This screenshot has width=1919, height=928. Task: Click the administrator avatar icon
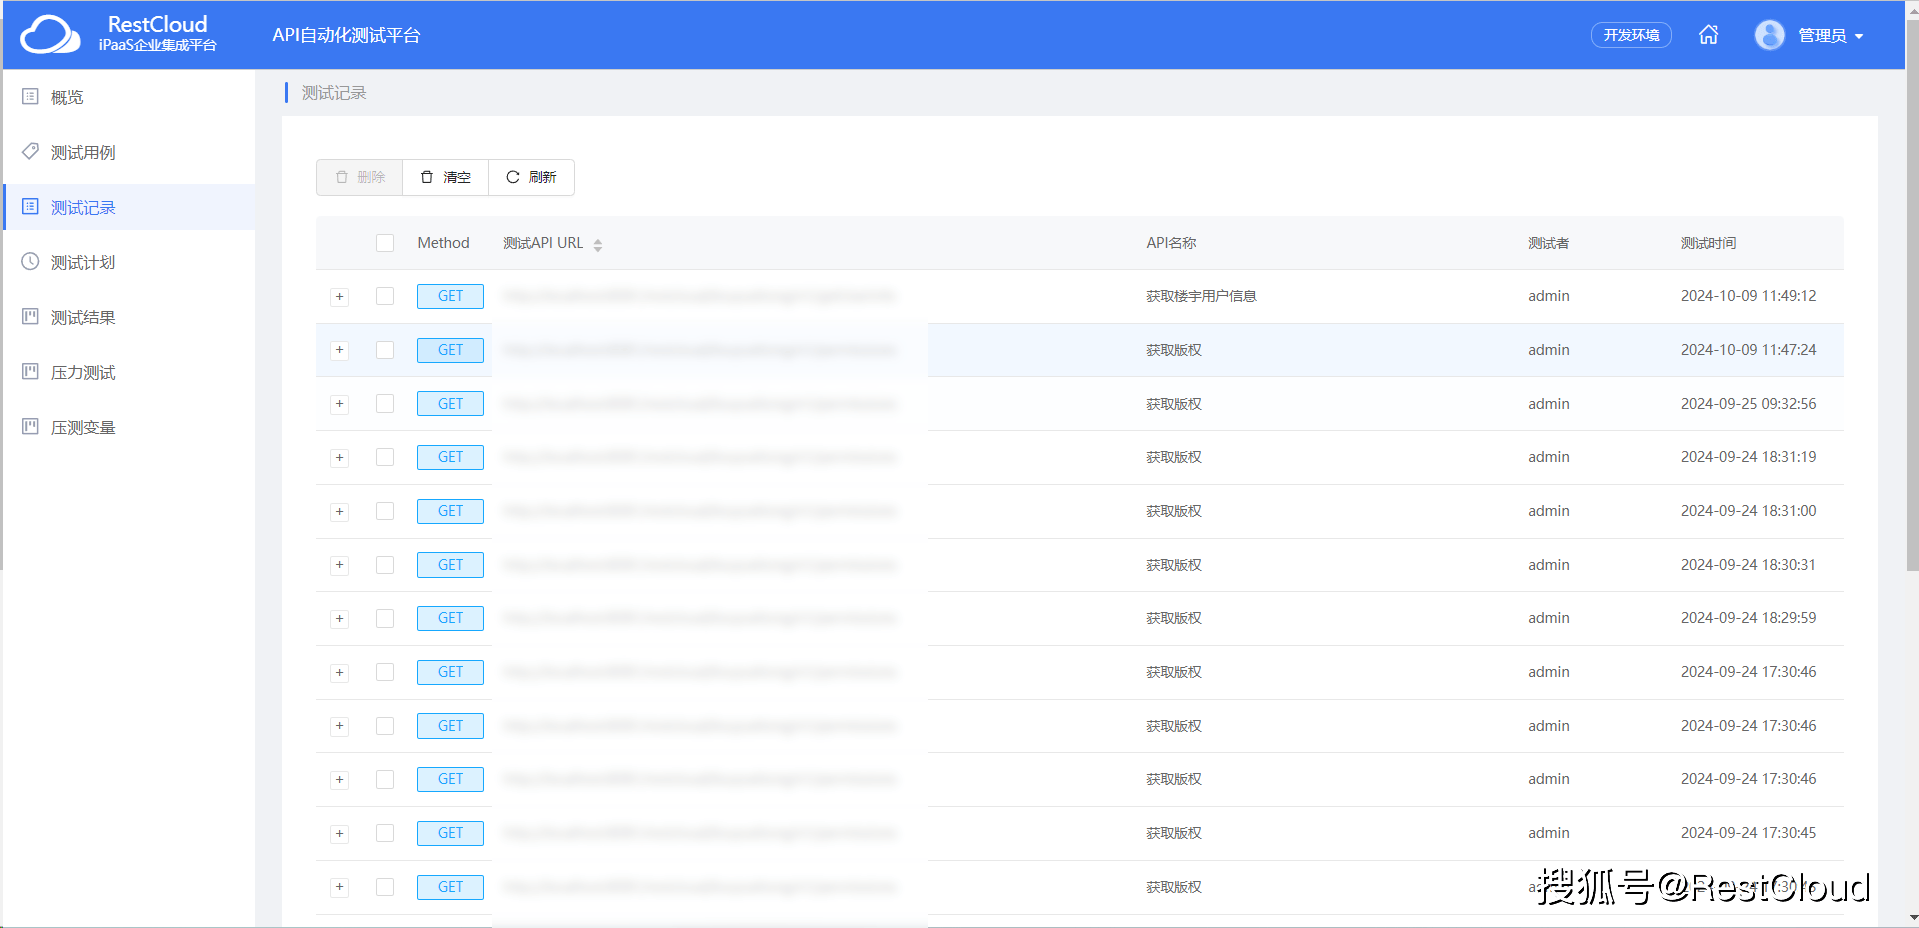pos(1769,35)
